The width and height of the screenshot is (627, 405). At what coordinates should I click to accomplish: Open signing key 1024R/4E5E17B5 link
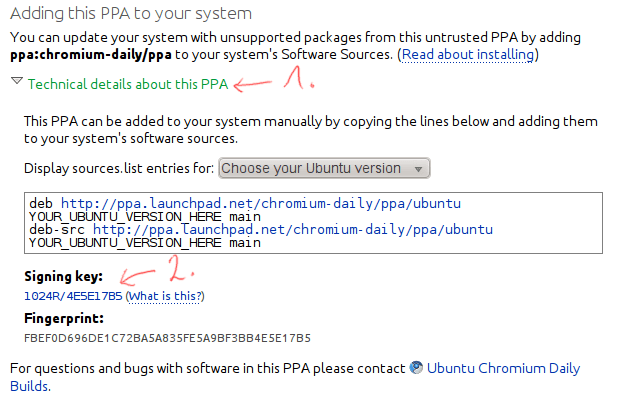(x=73, y=296)
